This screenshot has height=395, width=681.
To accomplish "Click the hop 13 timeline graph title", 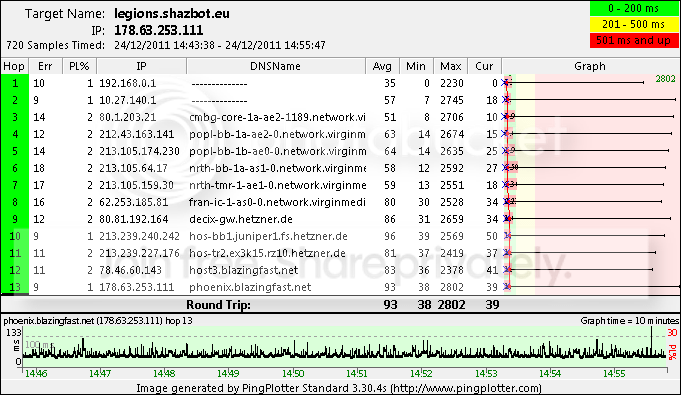I will pyautogui.click(x=98, y=321).
